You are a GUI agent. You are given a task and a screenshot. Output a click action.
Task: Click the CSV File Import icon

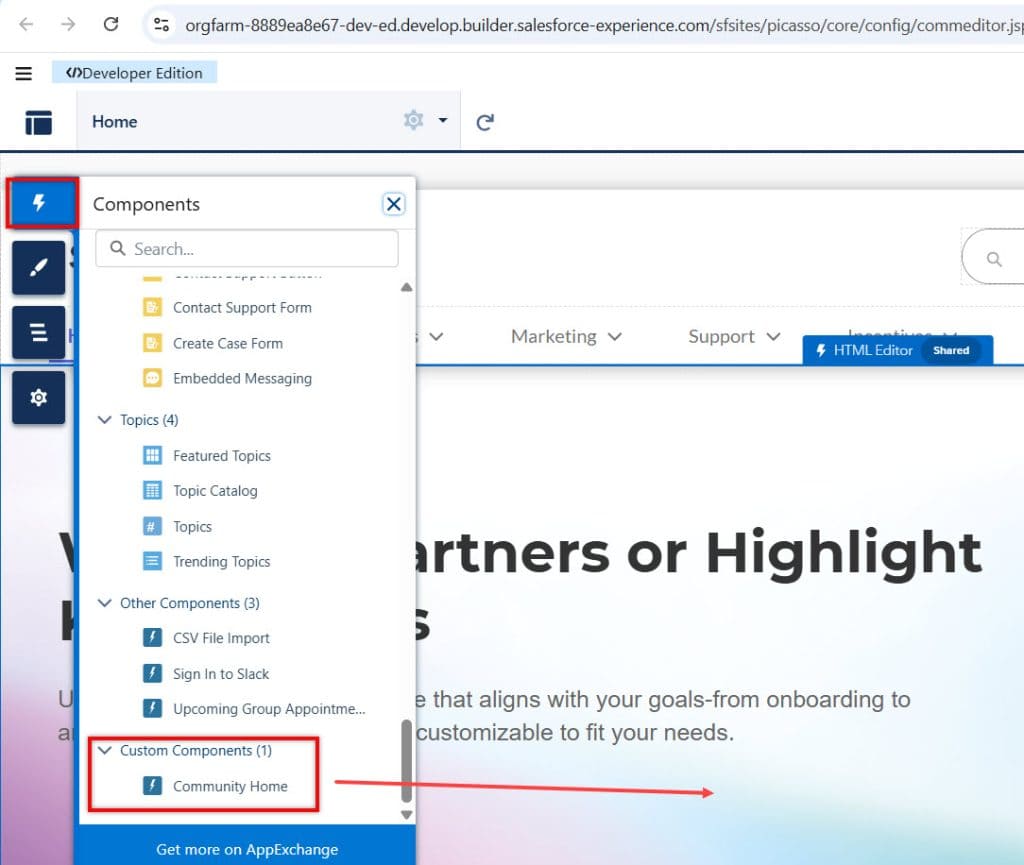(x=152, y=638)
